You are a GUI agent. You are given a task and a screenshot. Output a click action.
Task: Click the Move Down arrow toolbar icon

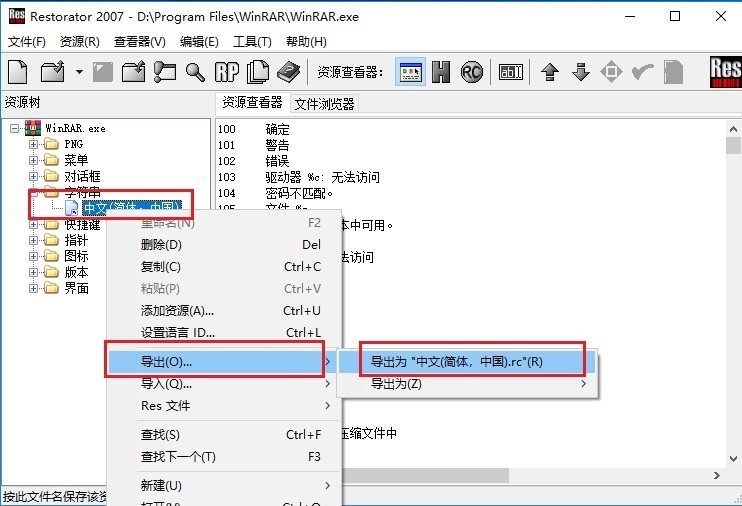click(x=581, y=72)
